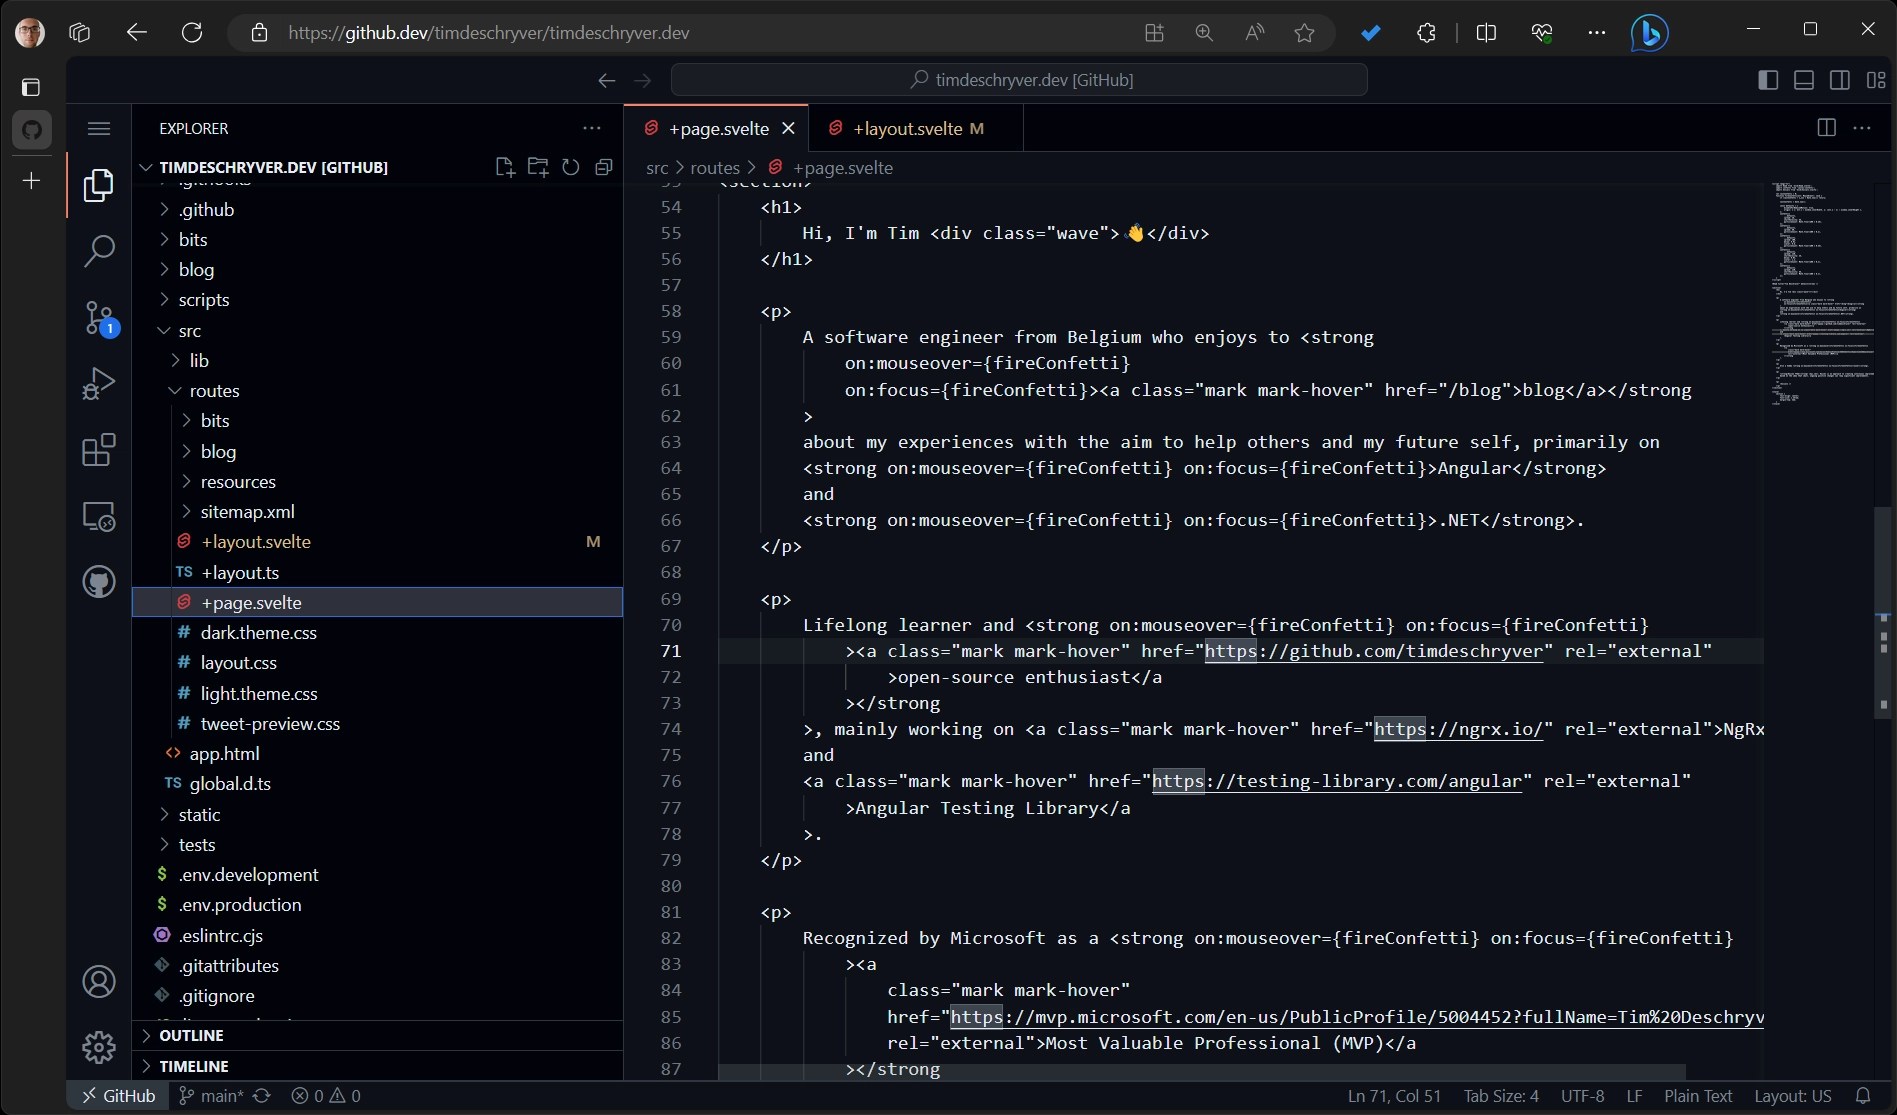
Task: Open the Run and Debug view
Action: click(x=98, y=384)
